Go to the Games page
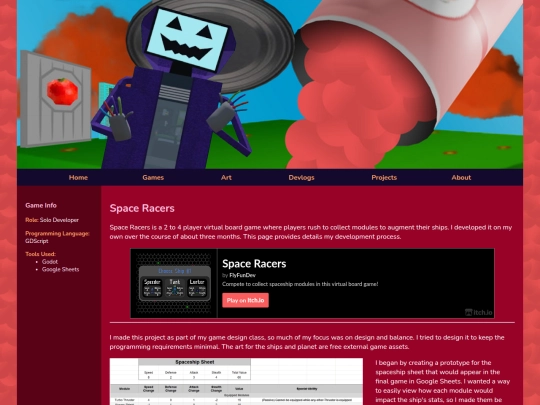The width and height of the screenshot is (540, 405). (x=153, y=177)
